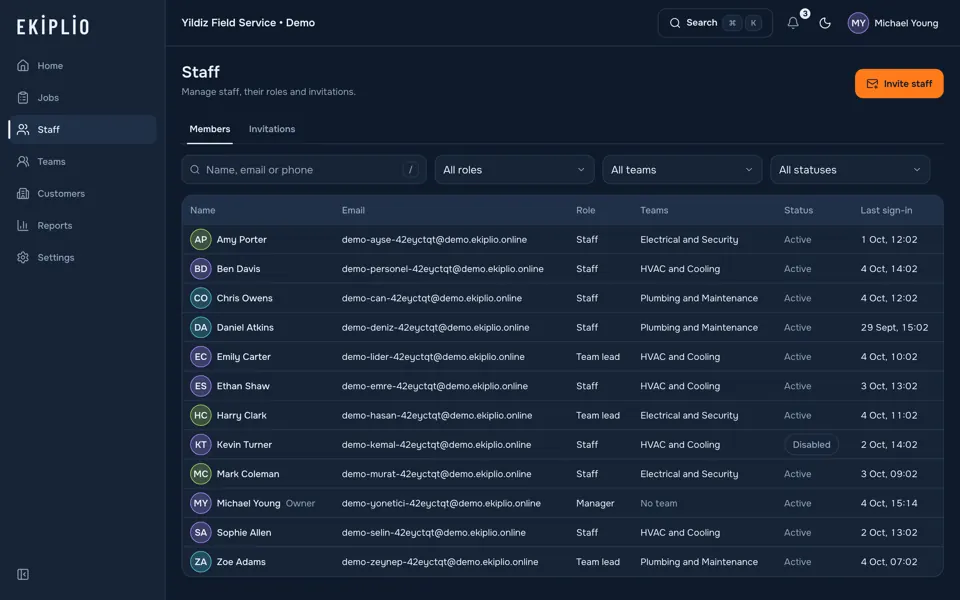Click Zoe Adams's name
This screenshot has width=960, height=600.
point(241,561)
